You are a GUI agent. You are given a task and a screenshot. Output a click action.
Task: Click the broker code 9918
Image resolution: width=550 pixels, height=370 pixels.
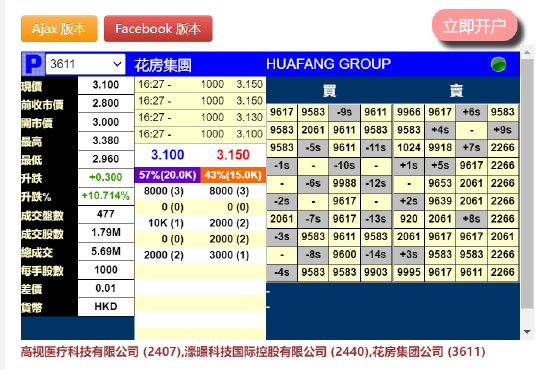click(x=440, y=148)
